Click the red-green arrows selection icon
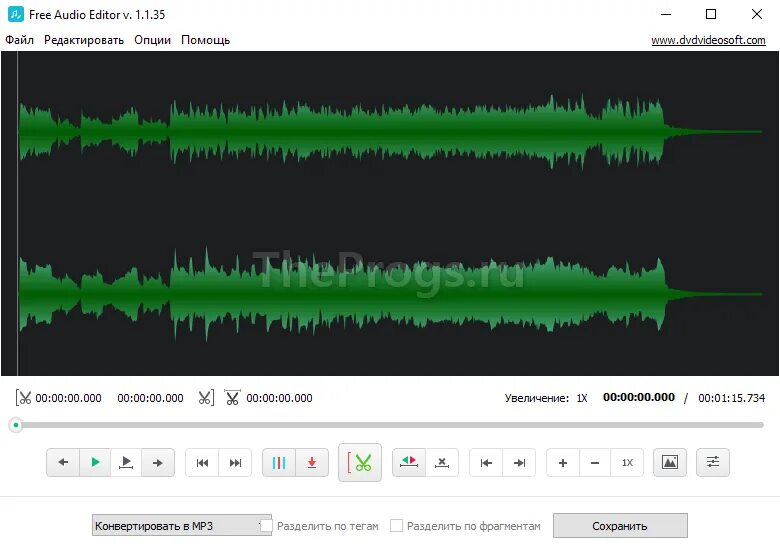 tap(409, 462)
